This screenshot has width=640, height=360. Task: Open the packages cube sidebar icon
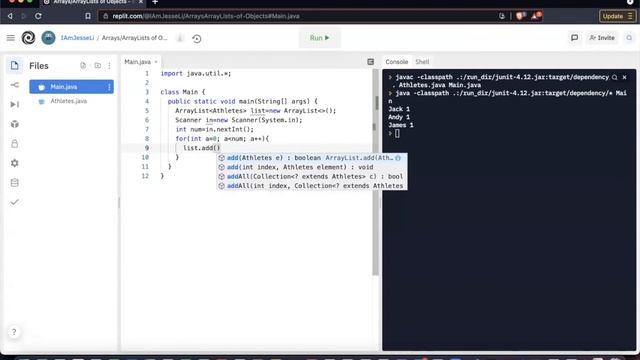[15, 124]
